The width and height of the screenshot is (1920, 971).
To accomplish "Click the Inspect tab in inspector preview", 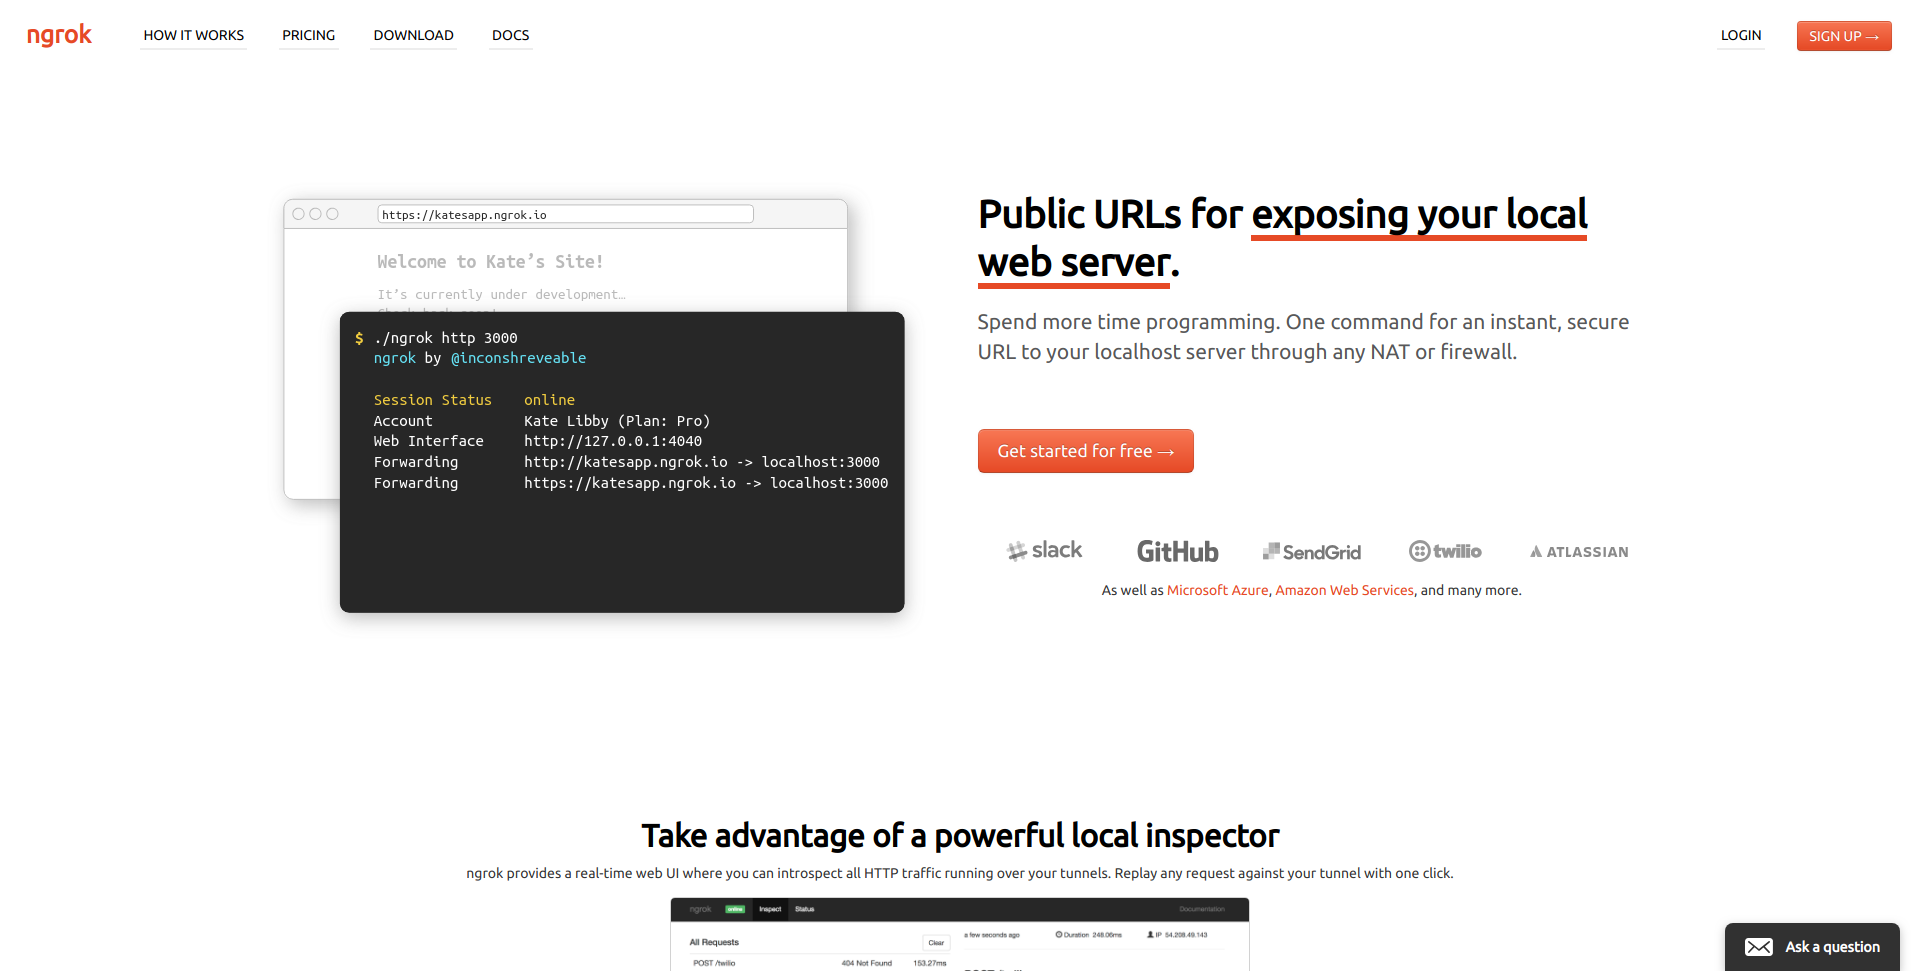I will [770, 909].
